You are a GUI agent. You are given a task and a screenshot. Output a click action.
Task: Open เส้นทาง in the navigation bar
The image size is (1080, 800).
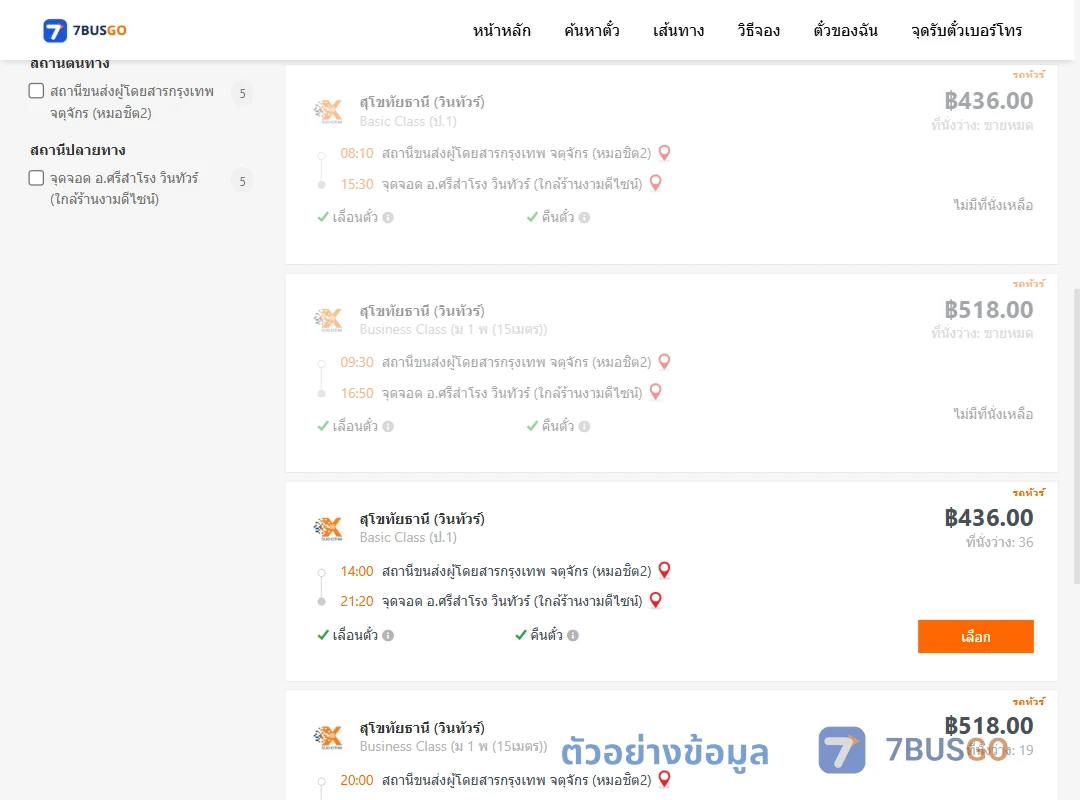[678, 30]
